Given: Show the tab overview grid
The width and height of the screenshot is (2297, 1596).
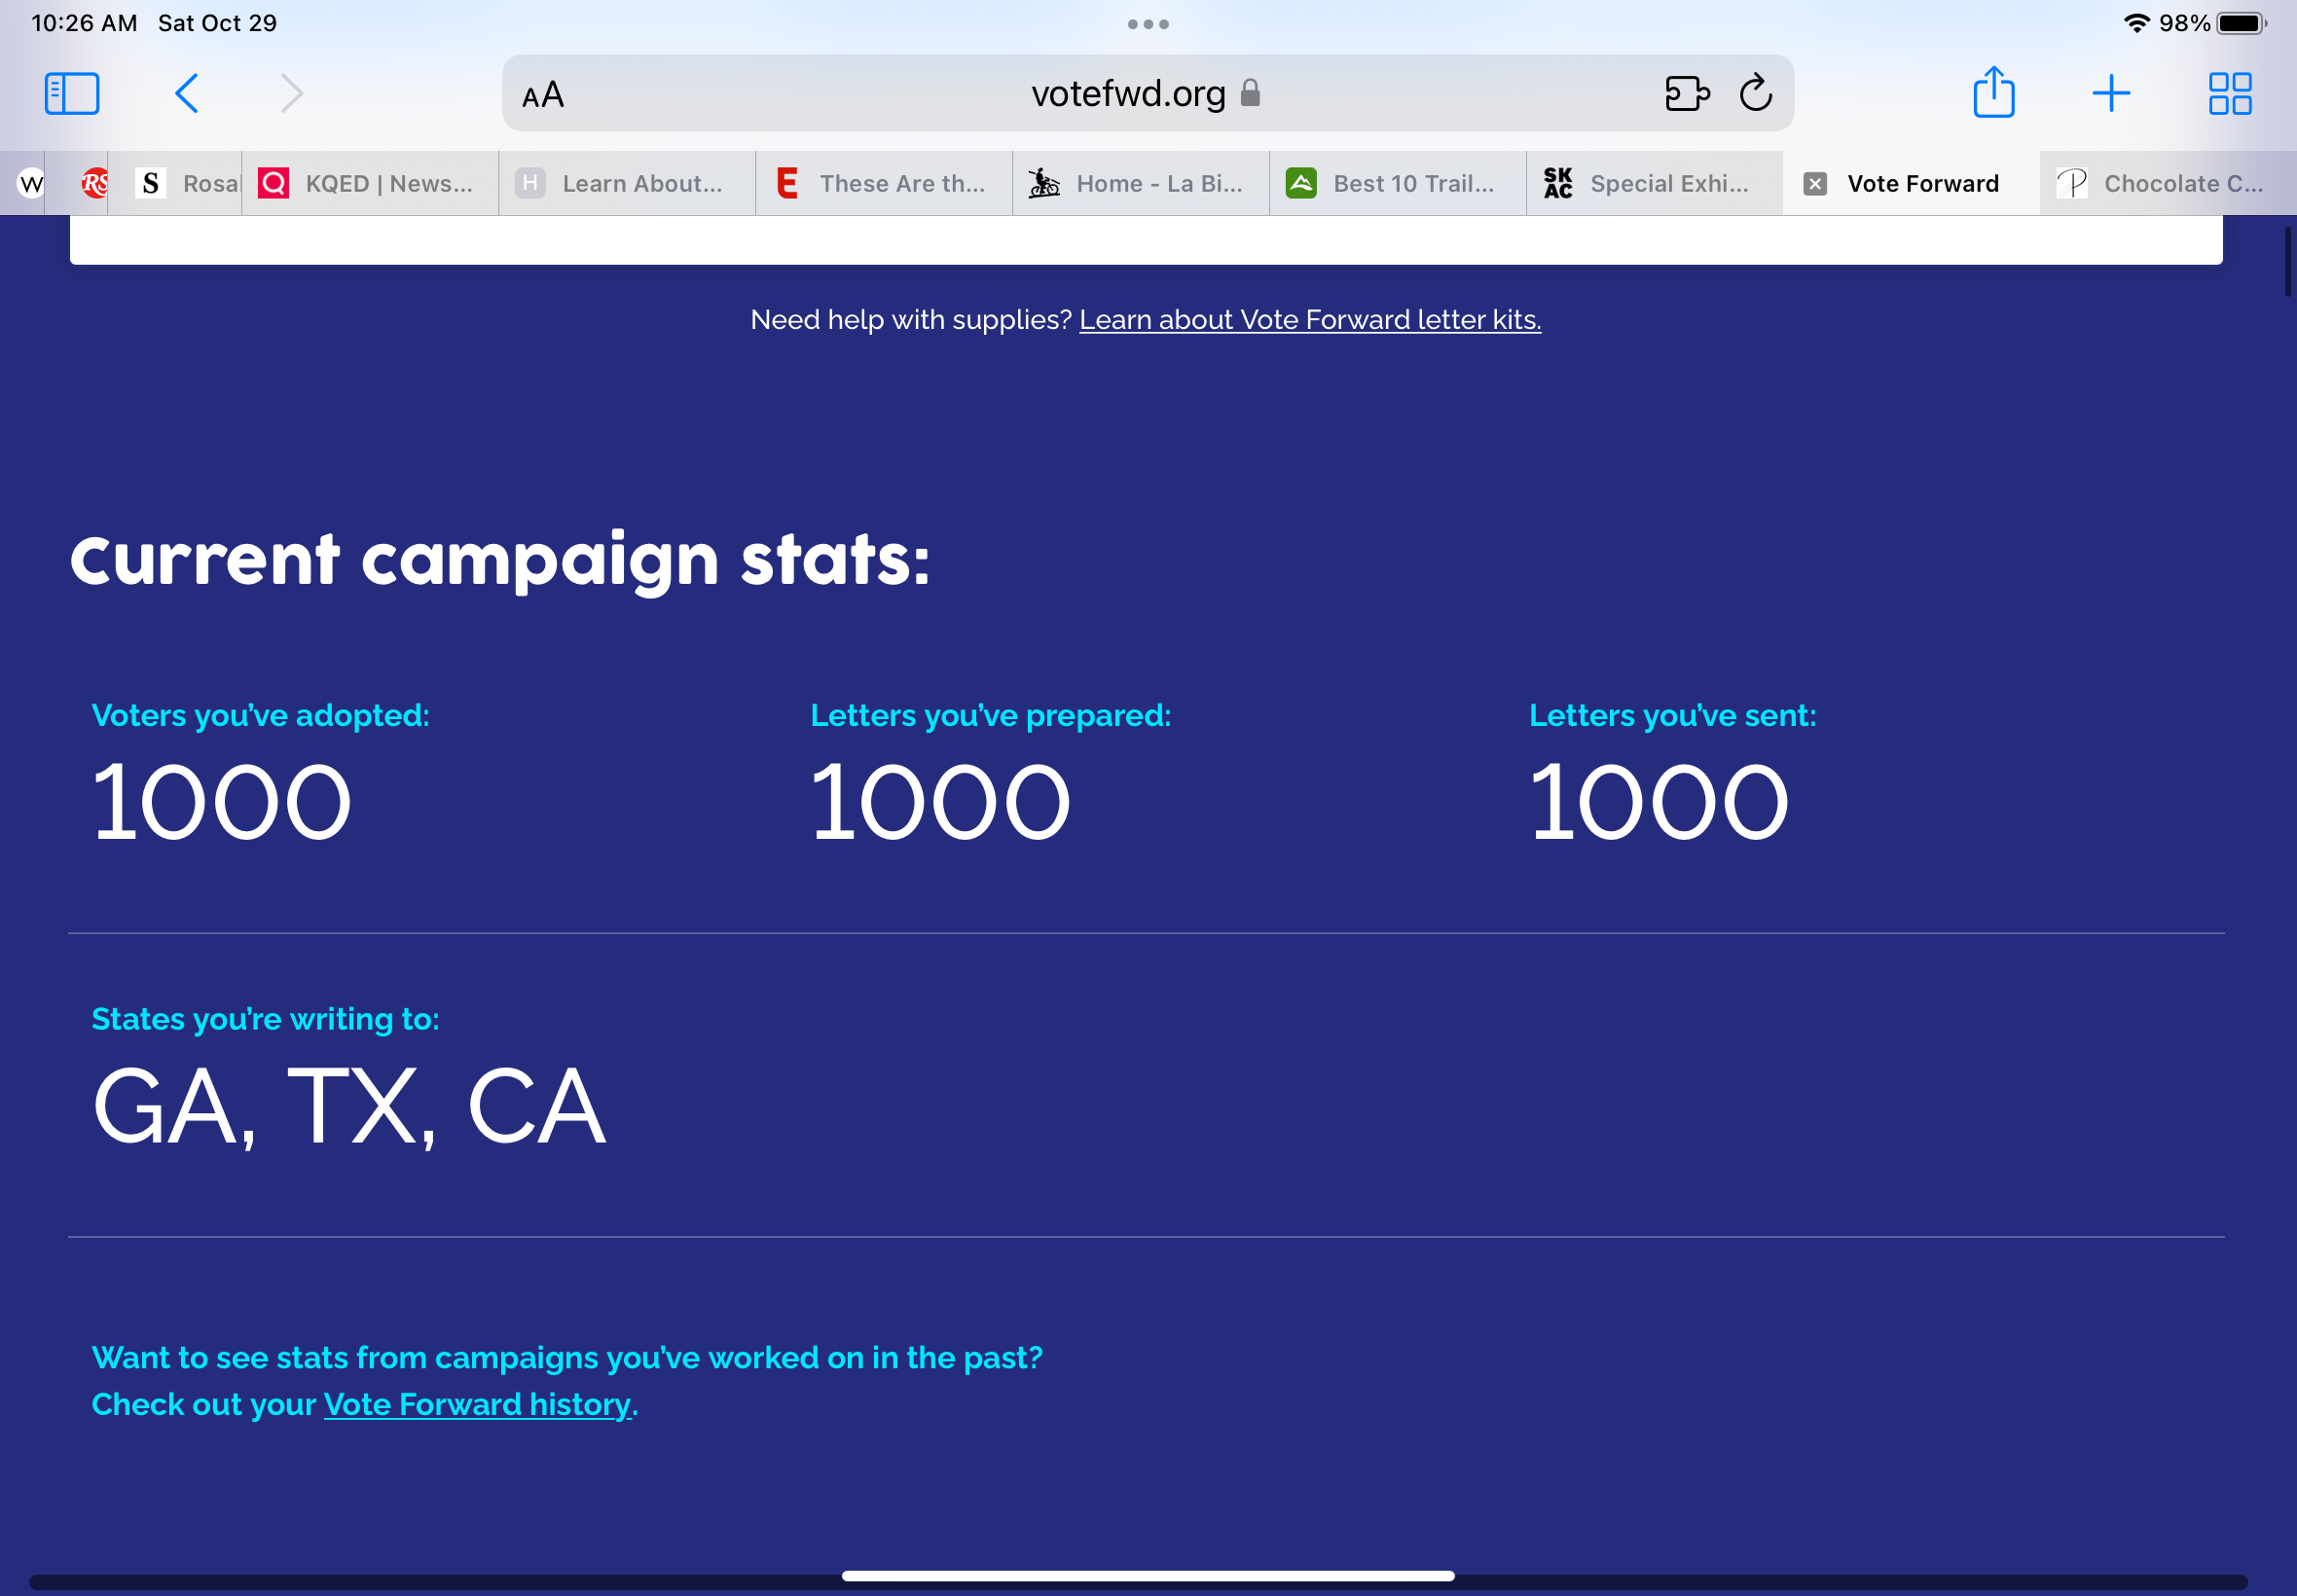Looking at the screenshot, I should point(2230,94).
